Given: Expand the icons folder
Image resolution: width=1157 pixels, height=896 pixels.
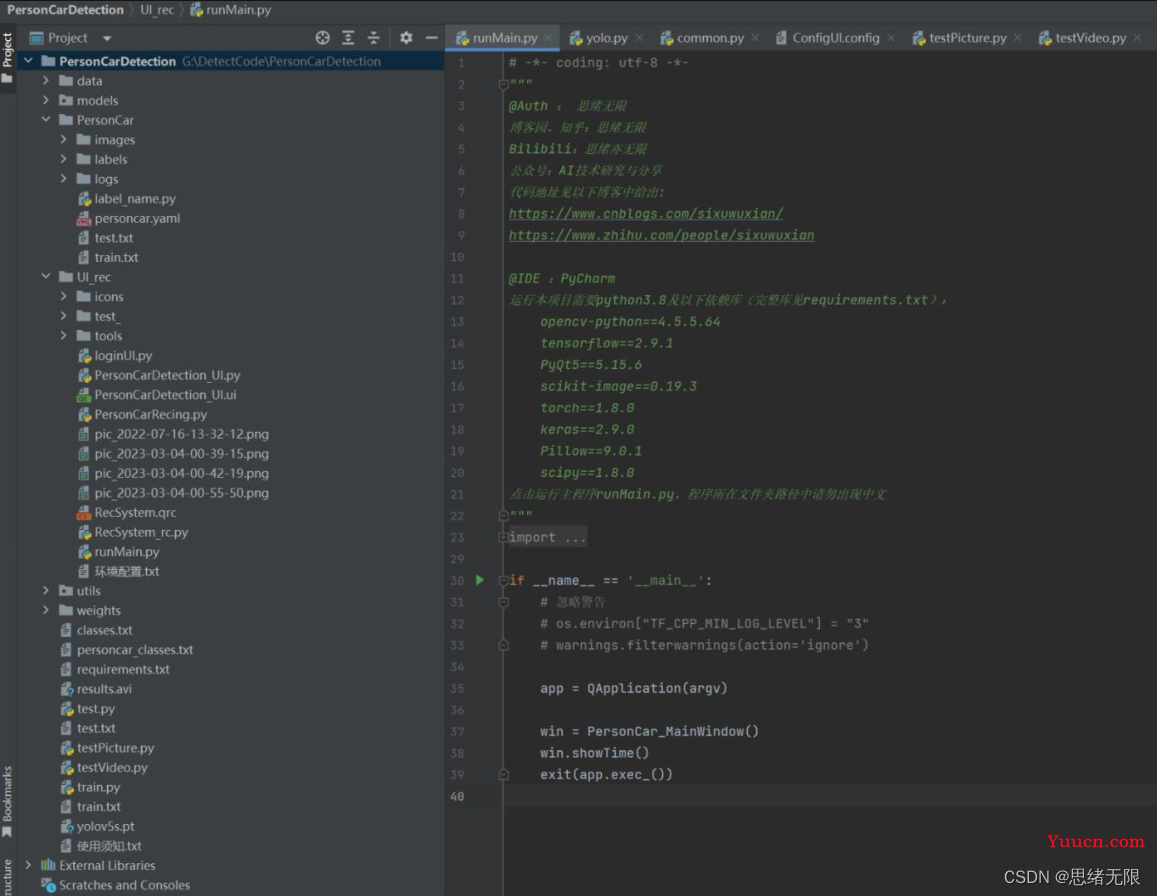Looking at the screenshot, I should [63, 297].
